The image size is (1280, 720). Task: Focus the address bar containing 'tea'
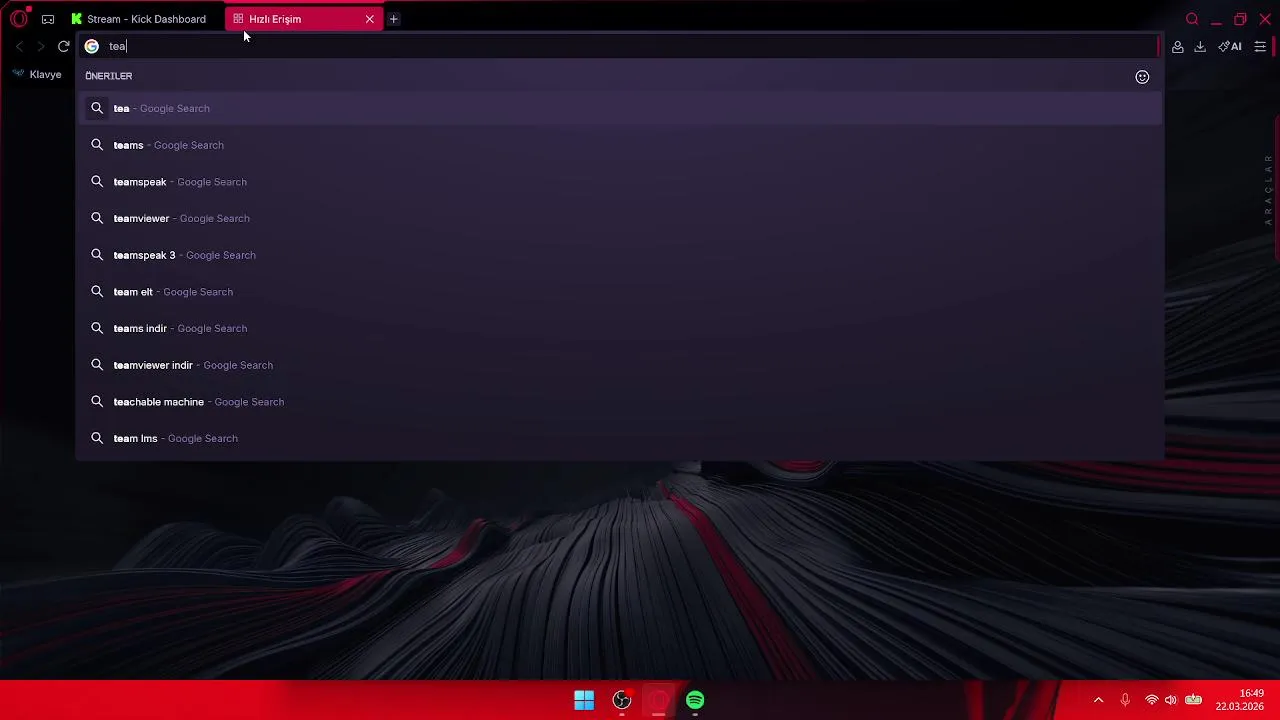(620, 46)
